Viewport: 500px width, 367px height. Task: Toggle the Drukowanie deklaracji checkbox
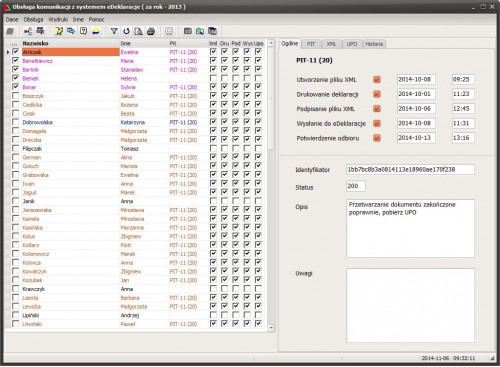(x=377, y=94)
